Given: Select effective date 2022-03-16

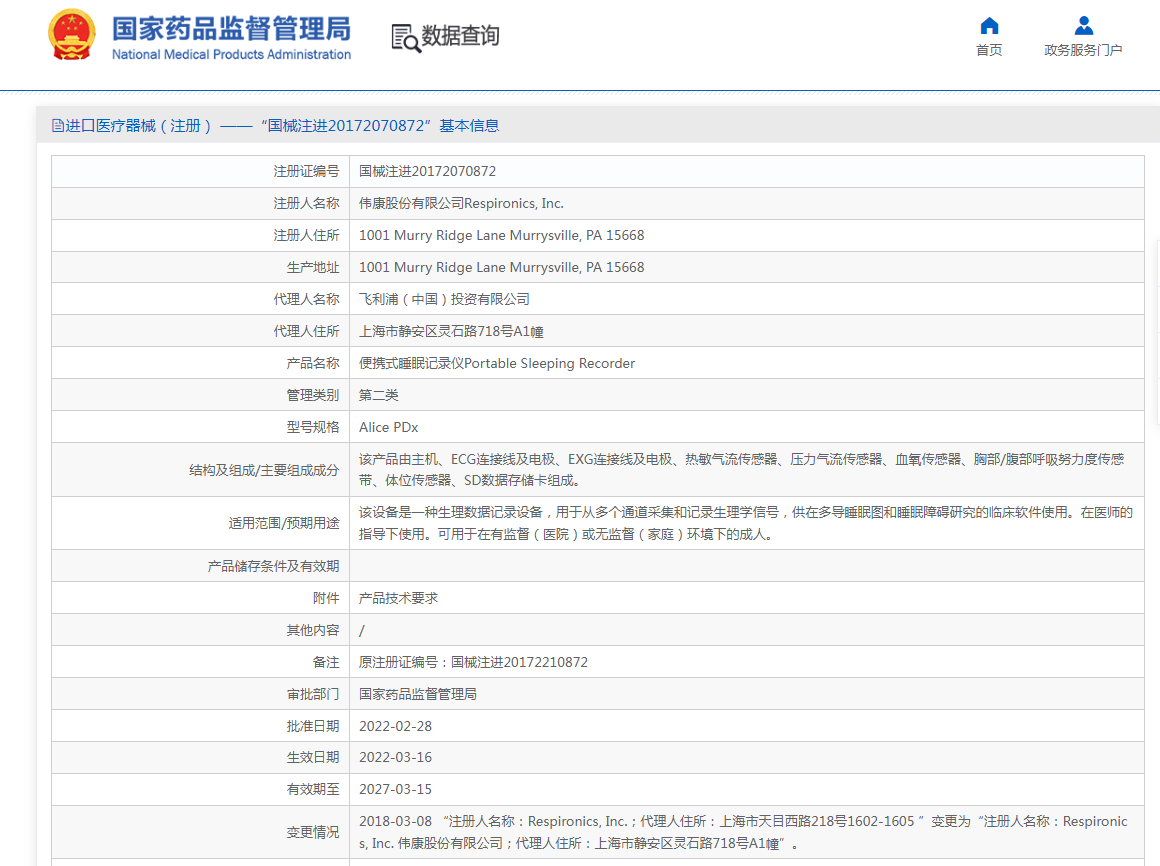Looking at the screenshot, I should (x=395, y=757).
